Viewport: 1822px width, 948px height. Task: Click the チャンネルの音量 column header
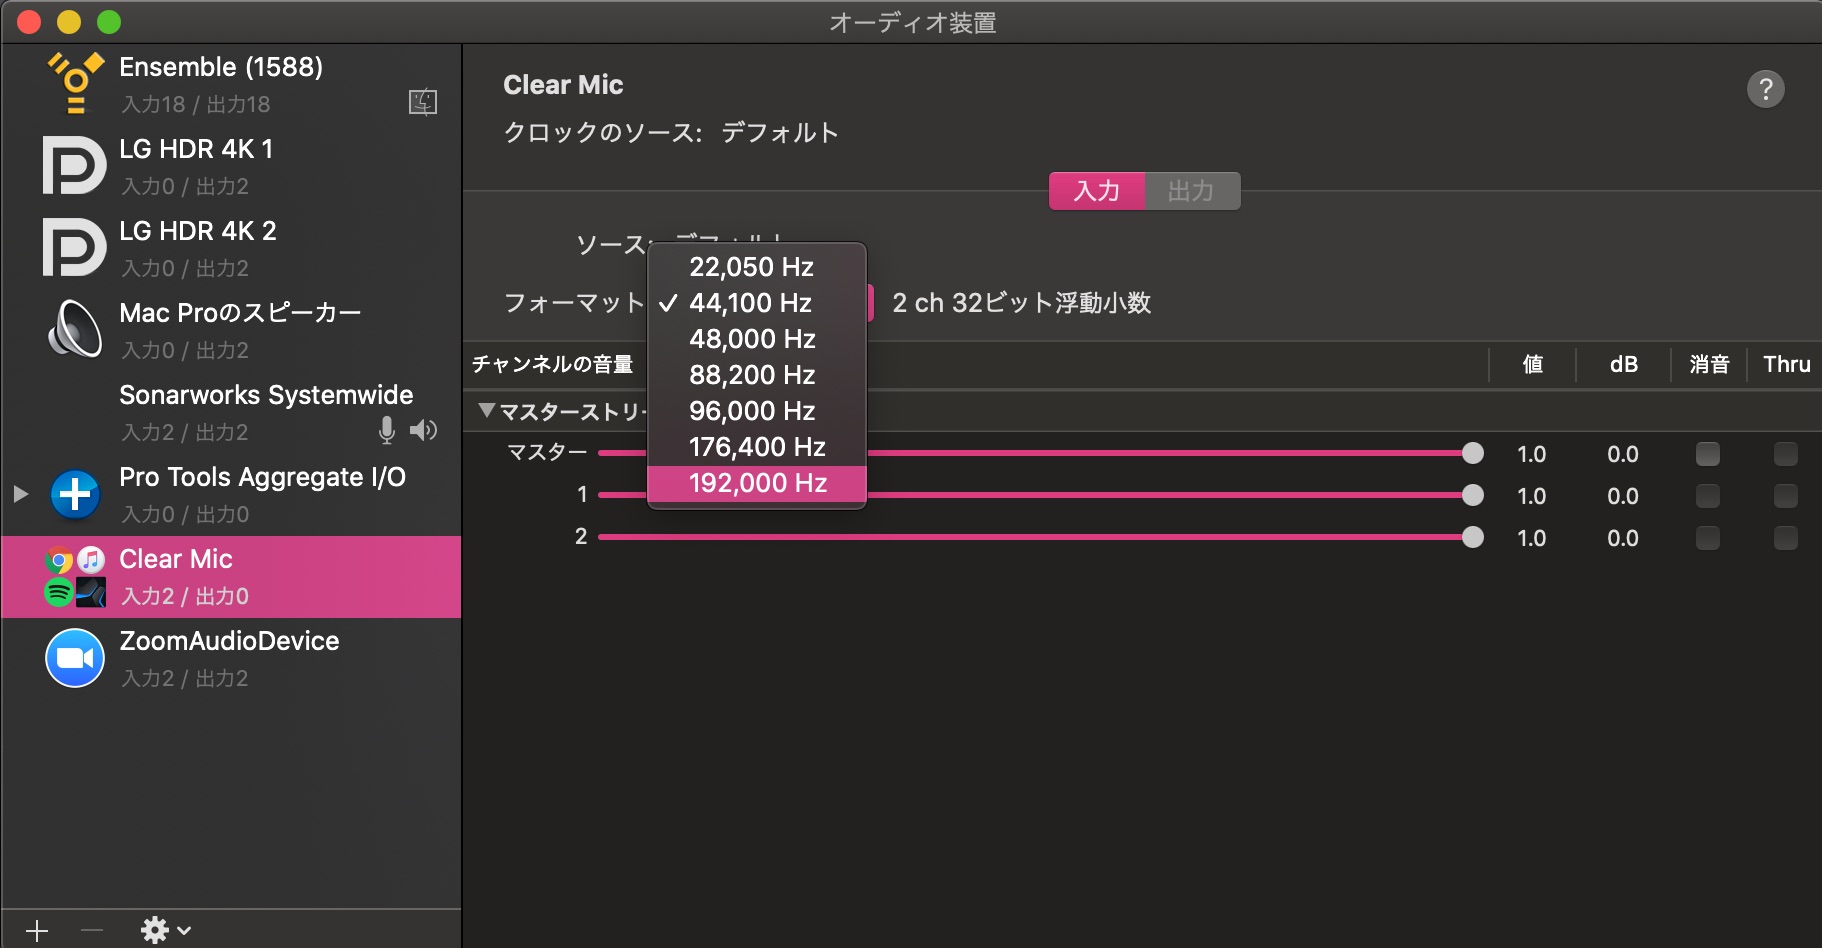pyautogui.click(x=553, y=364)
